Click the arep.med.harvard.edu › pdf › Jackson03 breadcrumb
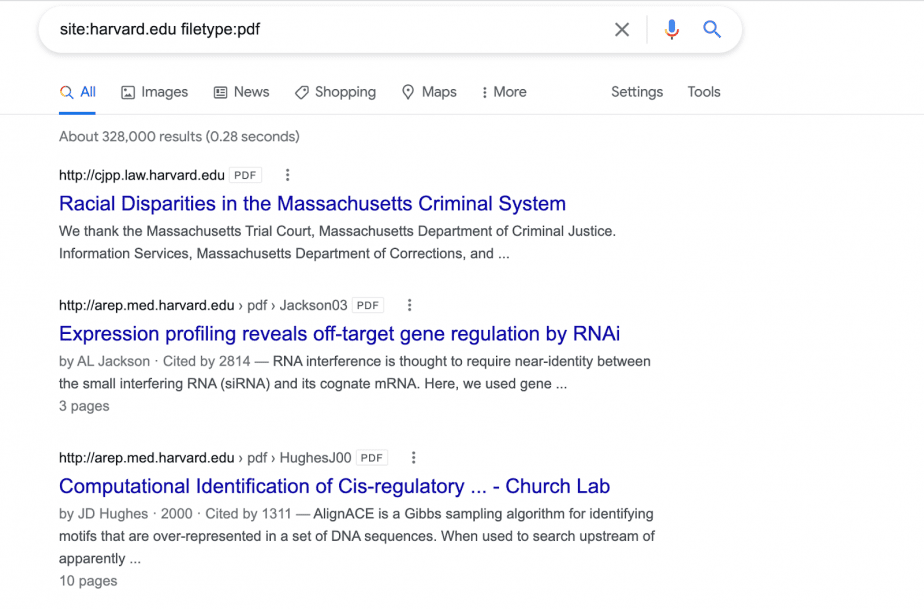Image resolution: width=924 pixels, height=609 pixels. tap(203, 305)
